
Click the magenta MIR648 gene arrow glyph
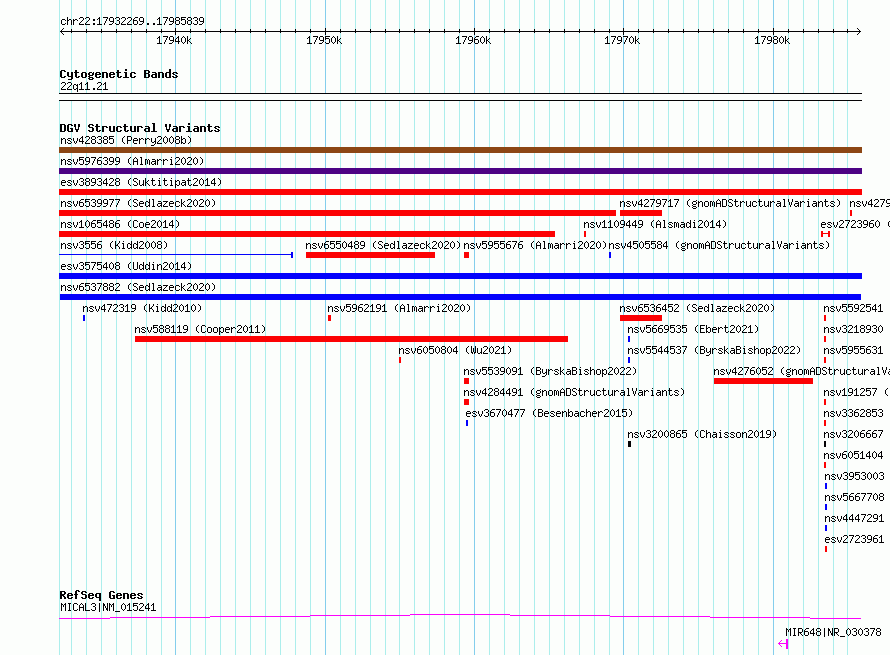pos(783,643)
